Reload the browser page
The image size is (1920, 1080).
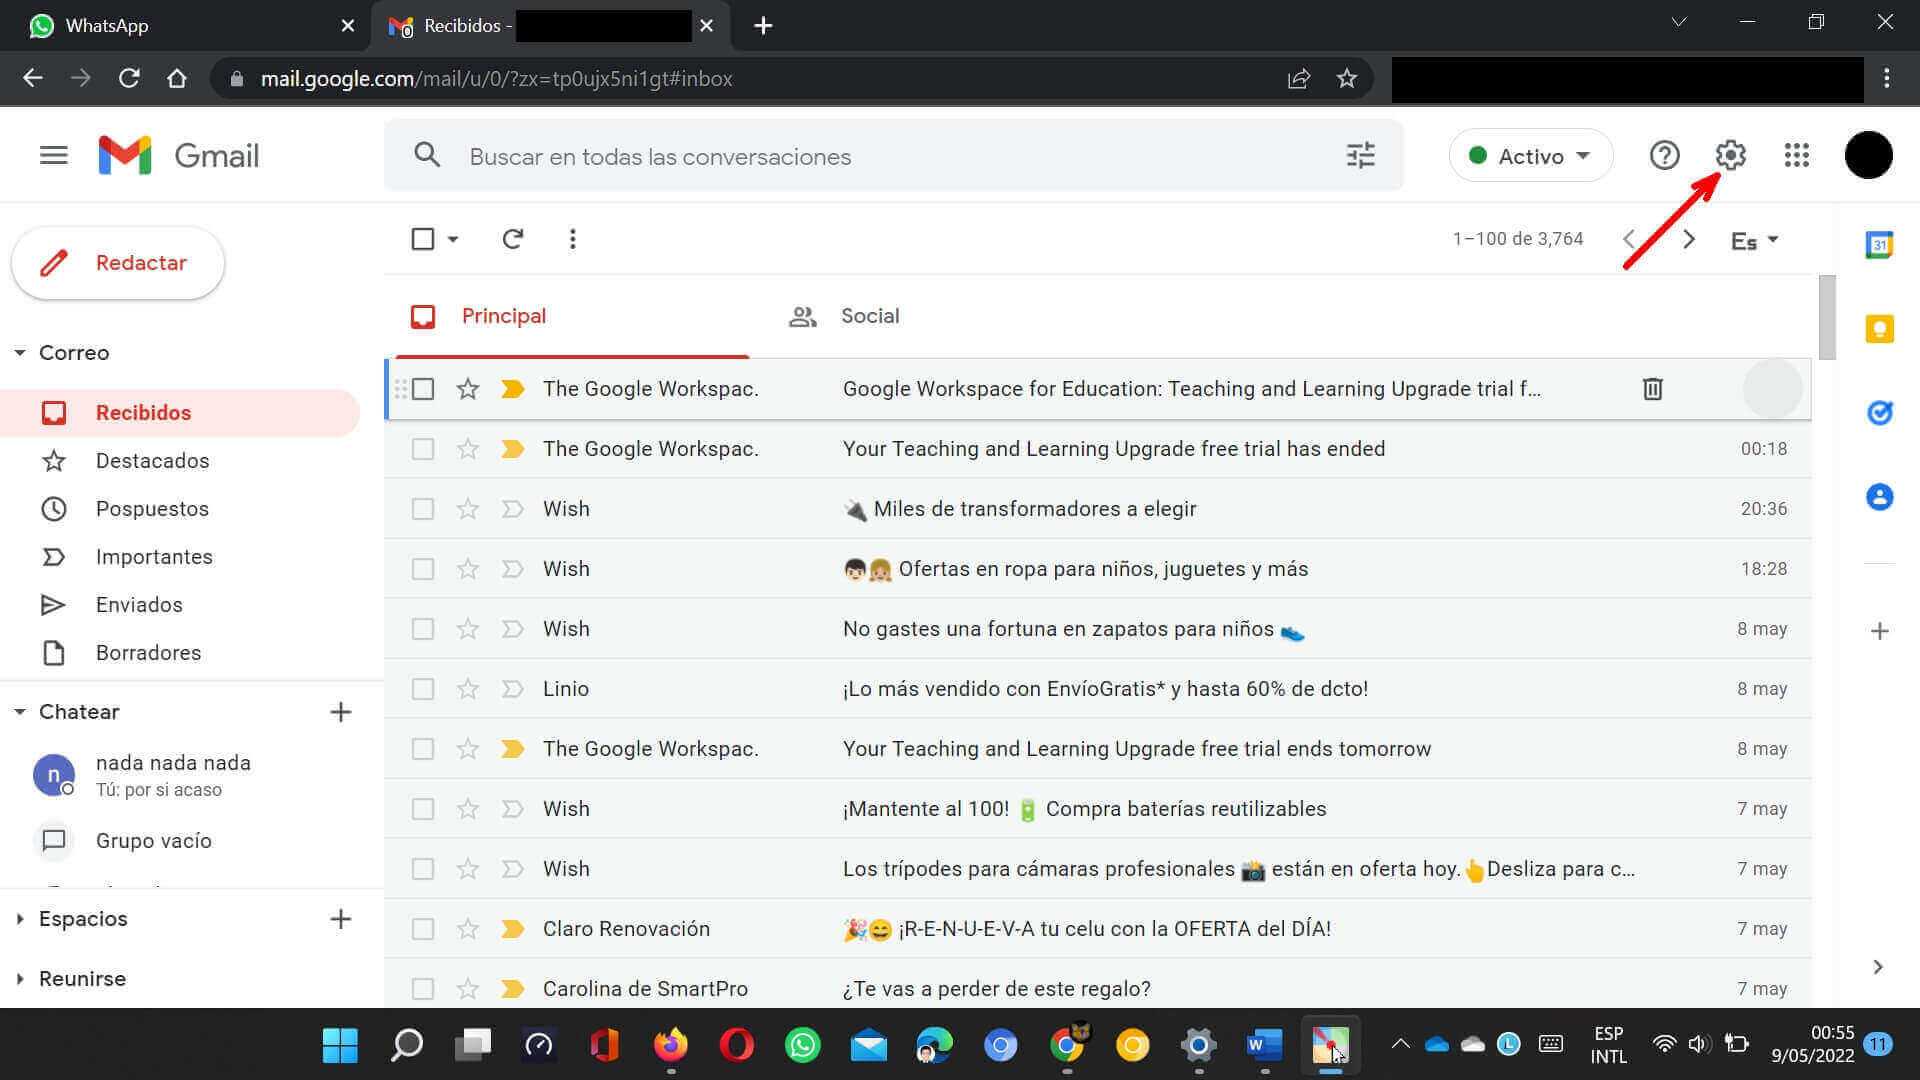(x=129, y=78)
